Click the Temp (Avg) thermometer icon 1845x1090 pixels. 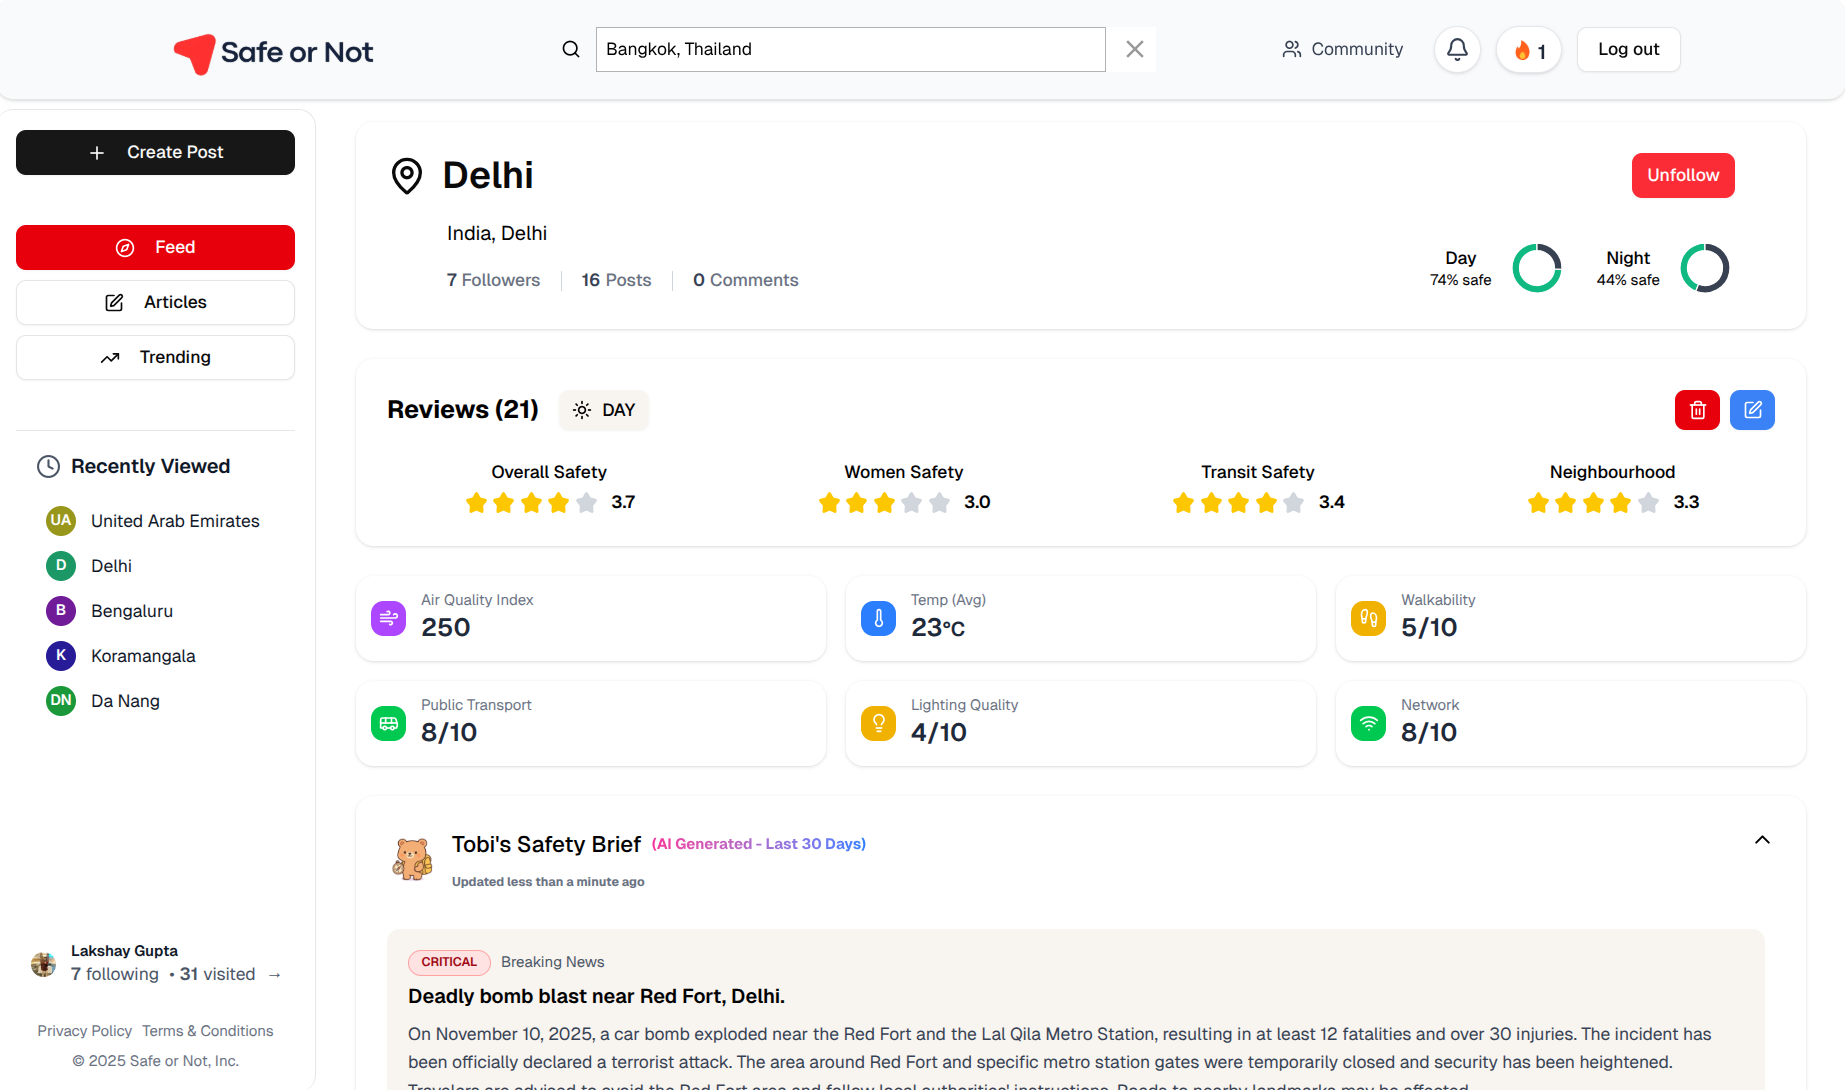point(878,619)
